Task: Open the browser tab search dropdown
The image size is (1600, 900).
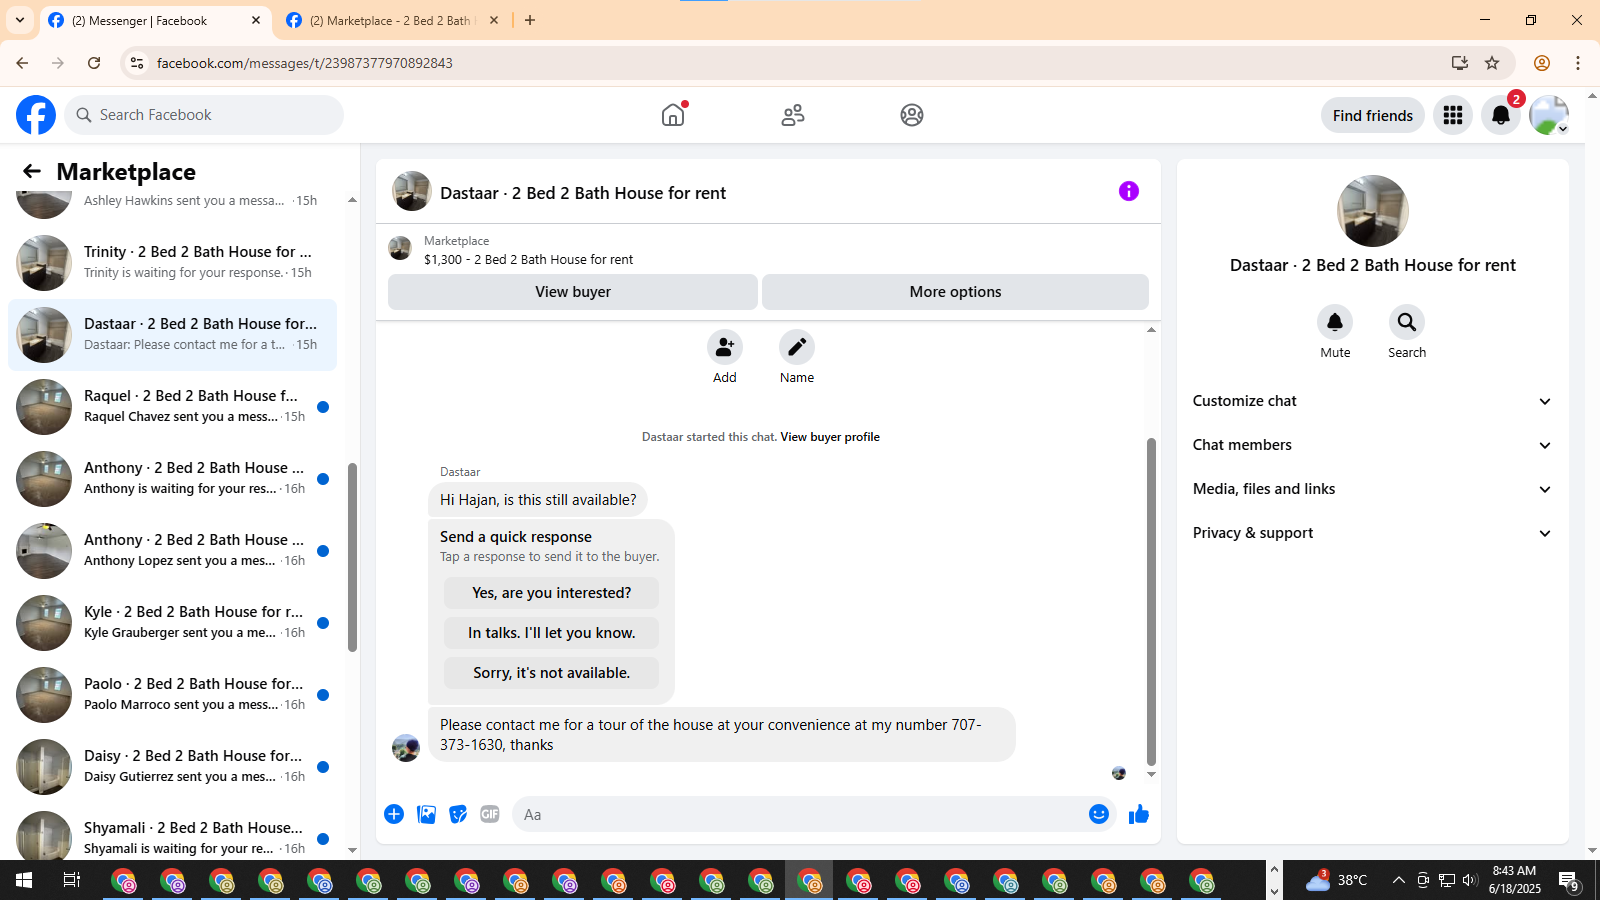Action: (x=20, y=20)
